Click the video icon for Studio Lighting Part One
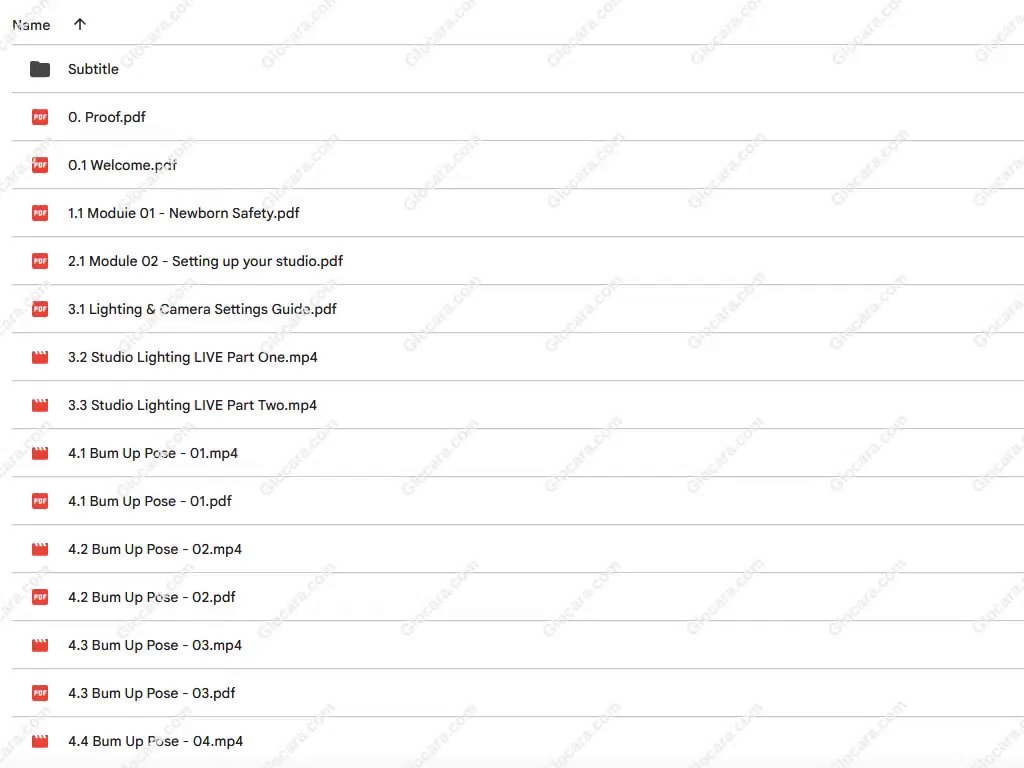1024x768 pixels. tap(40, 357)
